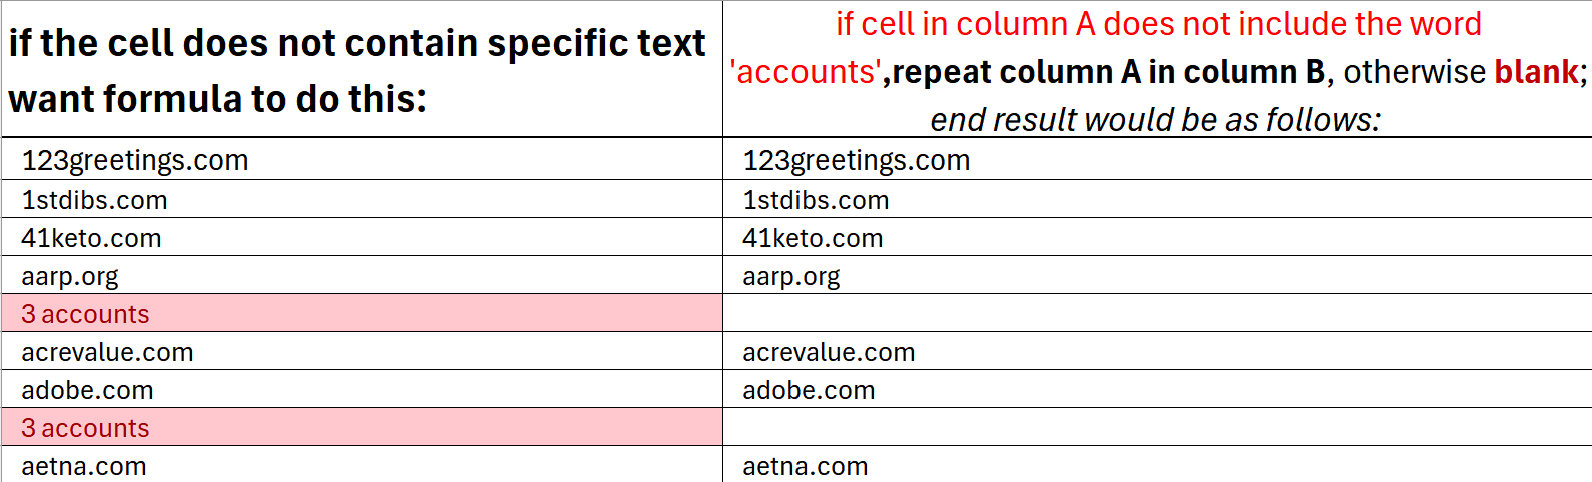
Task: Select the 41keto.com cell in column B
Action: pyautogui.click(x=1157, y=237)
